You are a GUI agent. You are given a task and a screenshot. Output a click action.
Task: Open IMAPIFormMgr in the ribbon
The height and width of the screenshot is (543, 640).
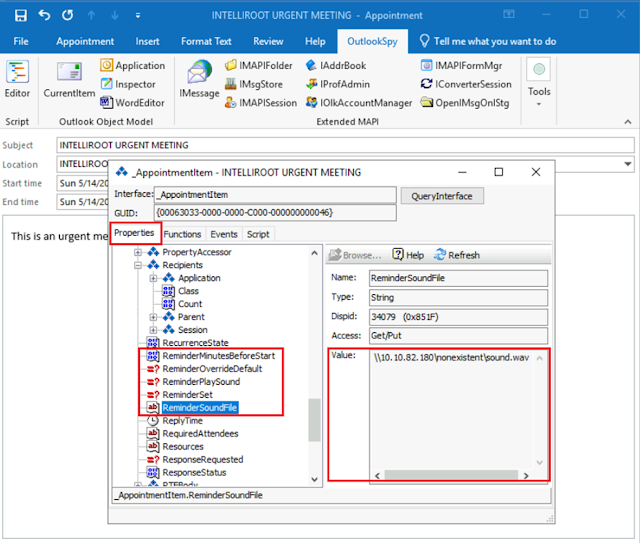pos(462,65)
